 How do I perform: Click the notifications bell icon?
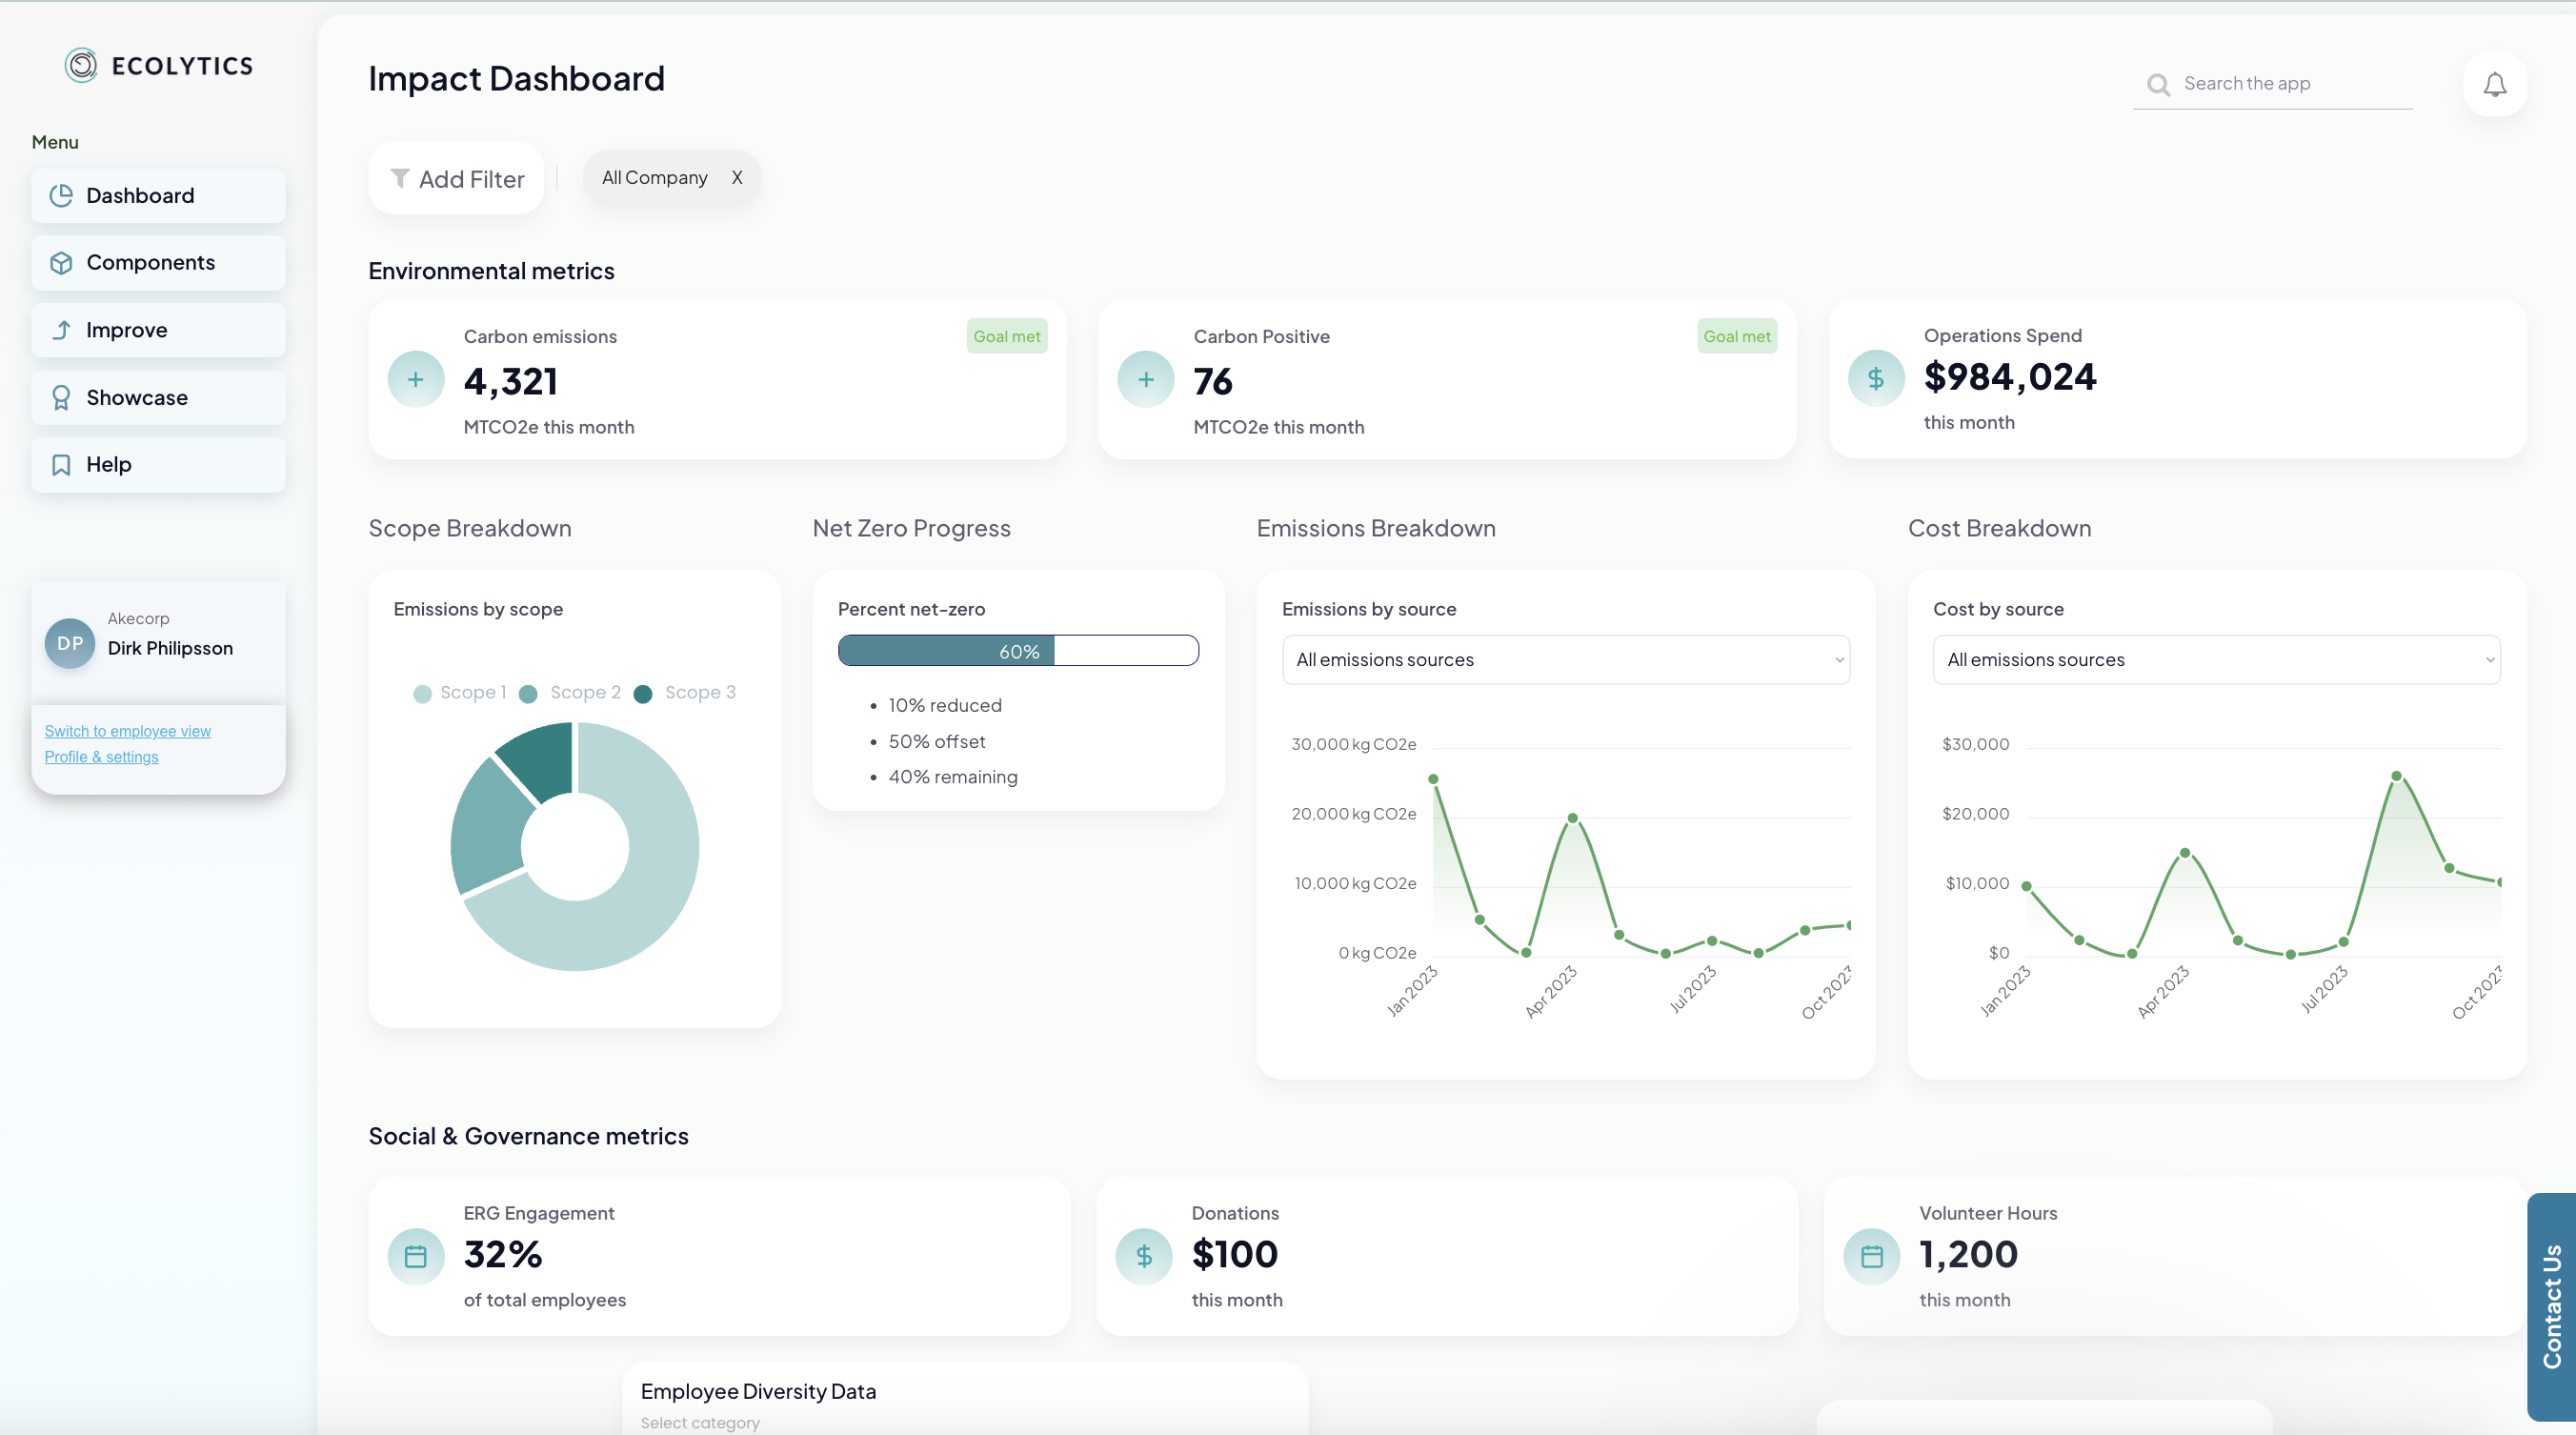(2494, 84)
